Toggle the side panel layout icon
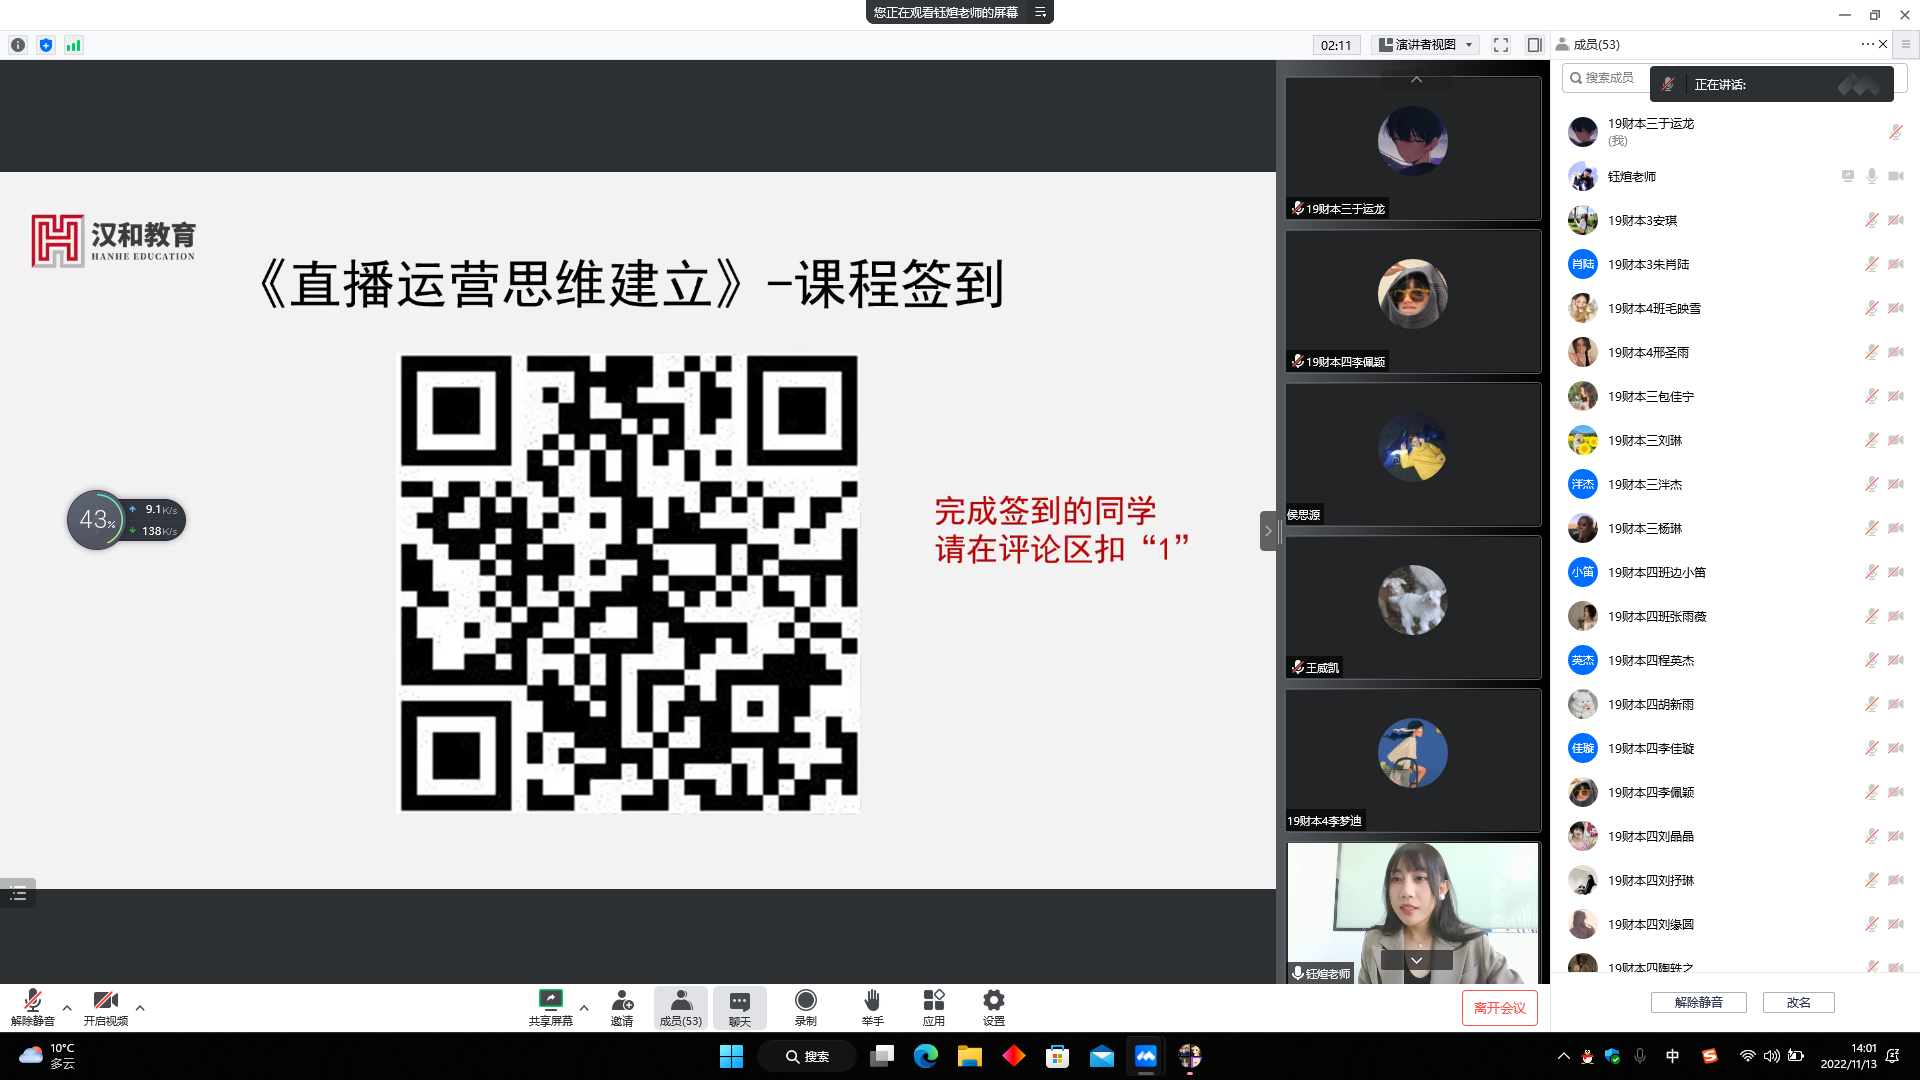 click(x=1534, y=45)
